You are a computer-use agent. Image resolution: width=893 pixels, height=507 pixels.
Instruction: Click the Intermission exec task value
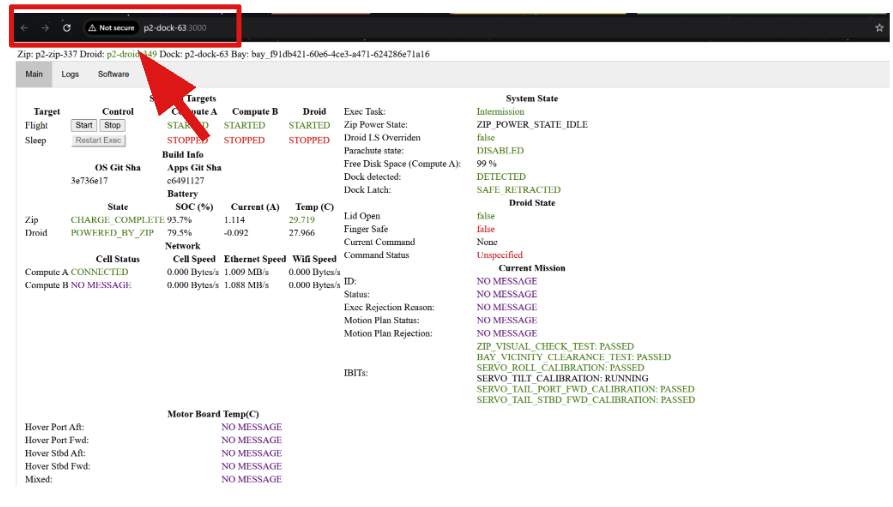click(x=500, y=112)
